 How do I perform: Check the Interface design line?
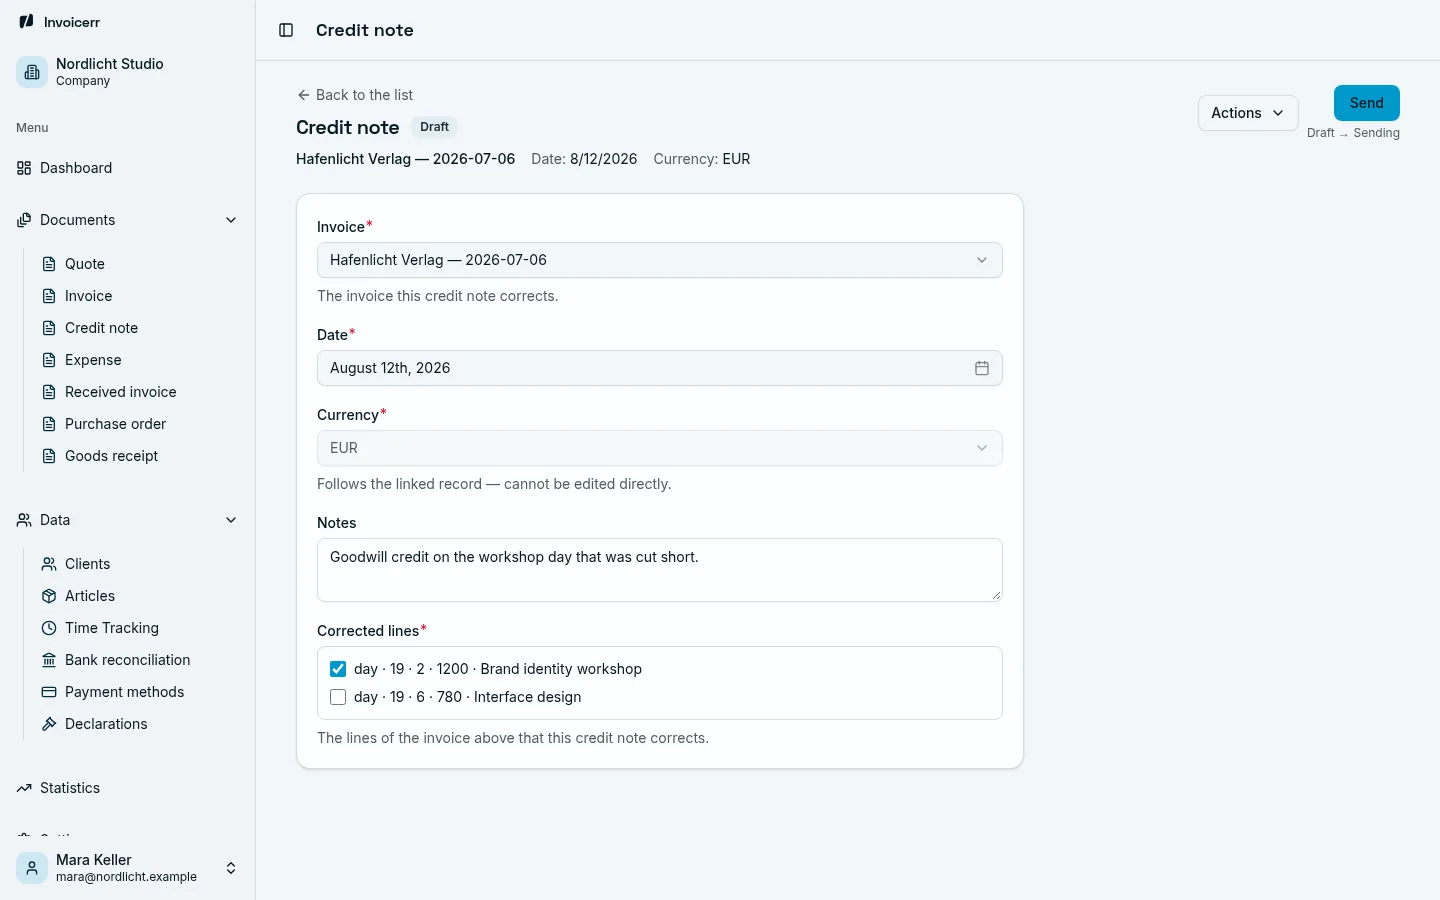tap(338, 697)
